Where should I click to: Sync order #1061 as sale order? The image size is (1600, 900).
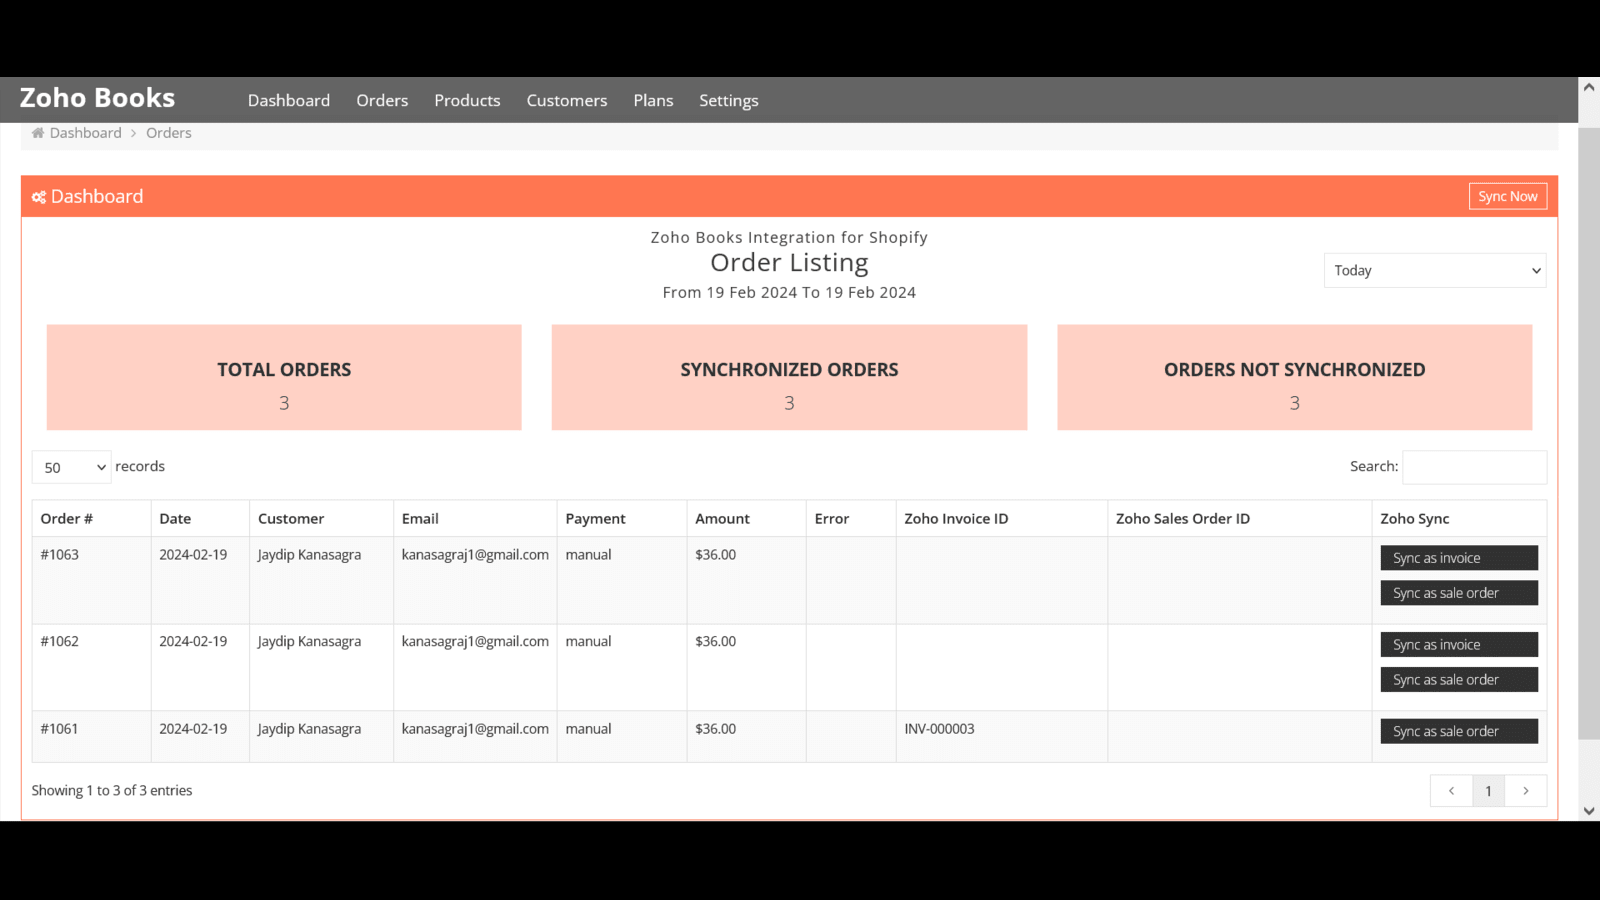coord(1459,732)
